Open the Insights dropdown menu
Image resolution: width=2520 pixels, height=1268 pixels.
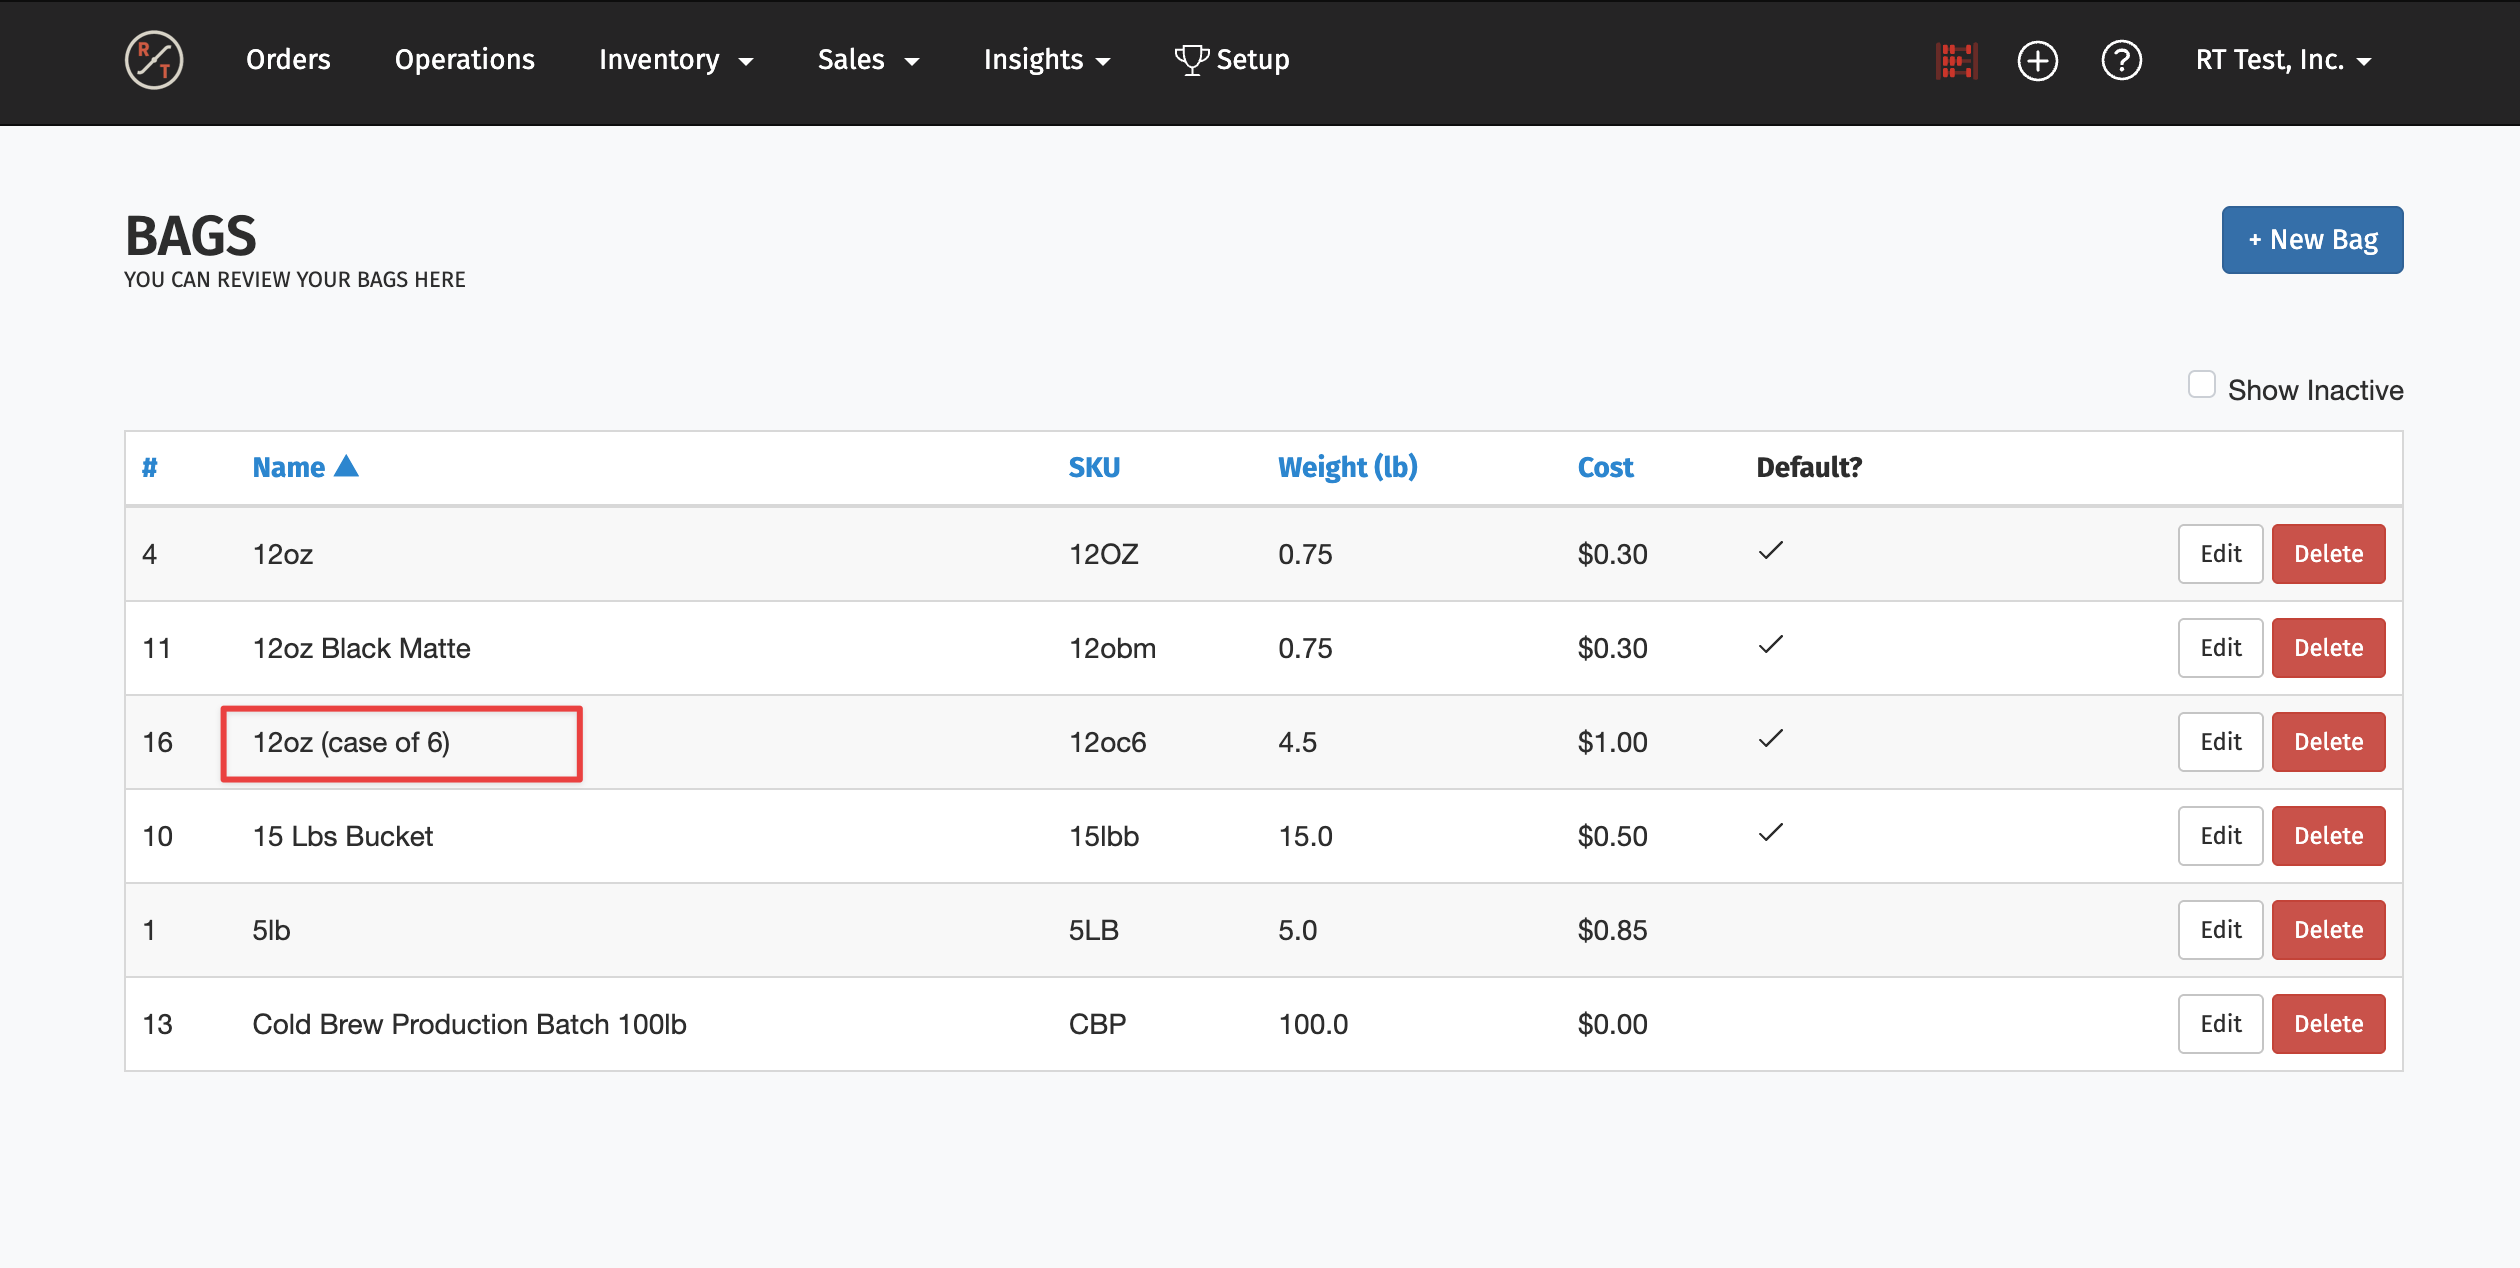pos(1046,60)
